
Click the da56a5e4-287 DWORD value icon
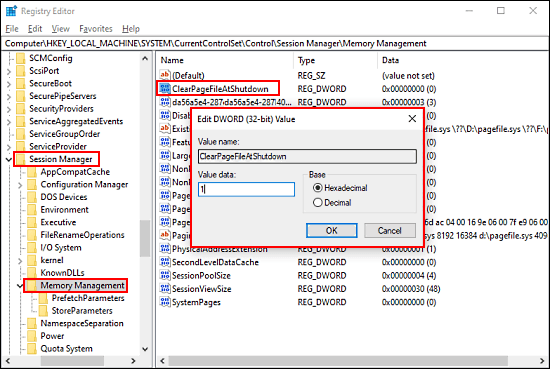pyautogui.click(x=165, y=102)
